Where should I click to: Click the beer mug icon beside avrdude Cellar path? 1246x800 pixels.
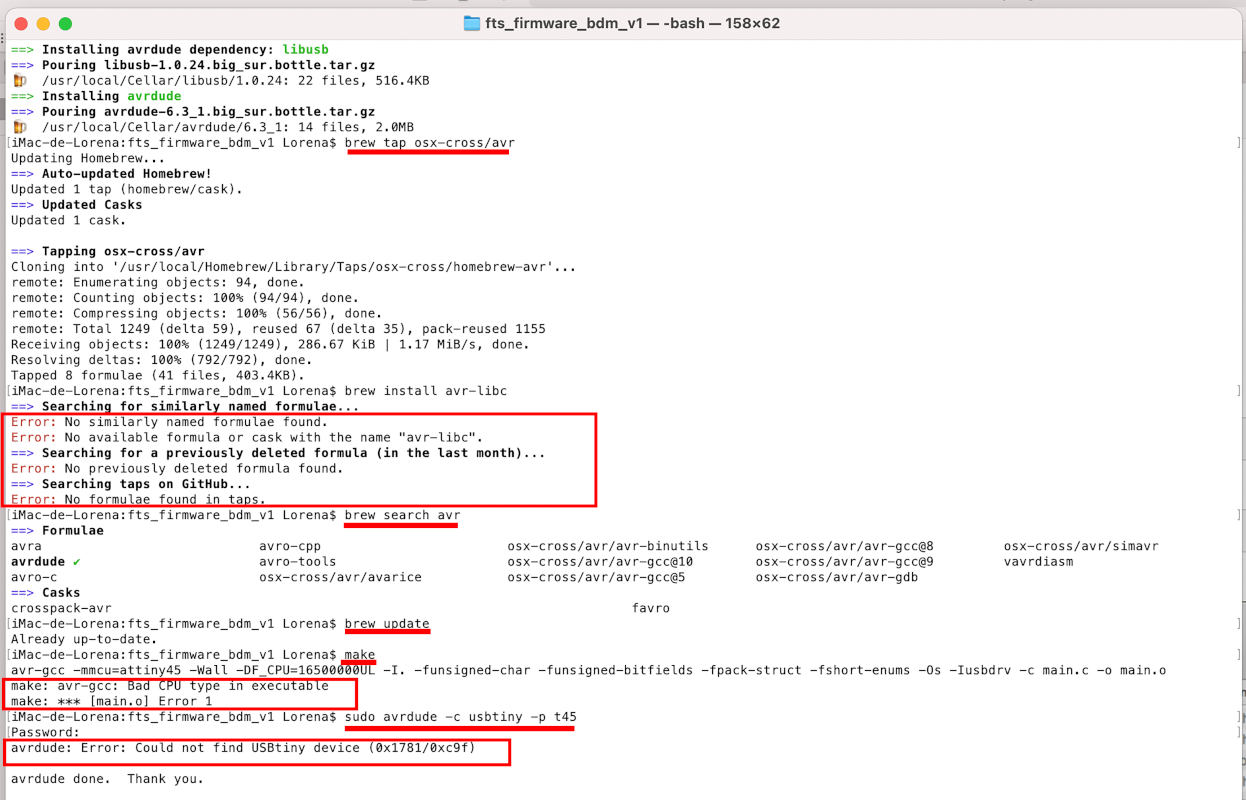19,127
